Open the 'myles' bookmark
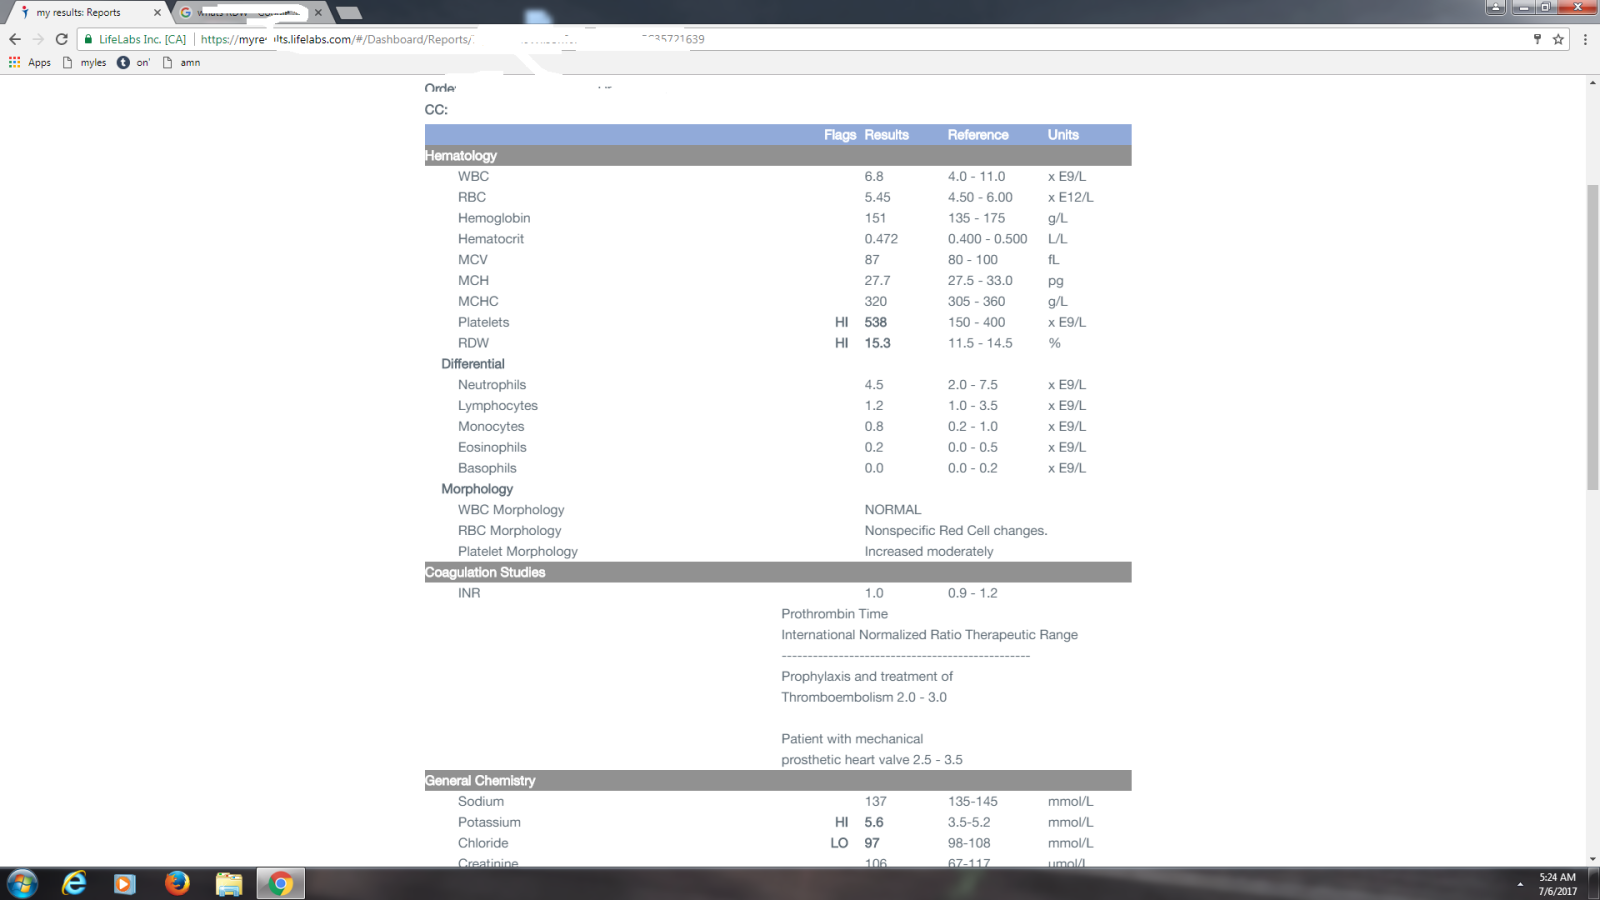This screenshot has height=900, width=1600. [x=85, y=62]
